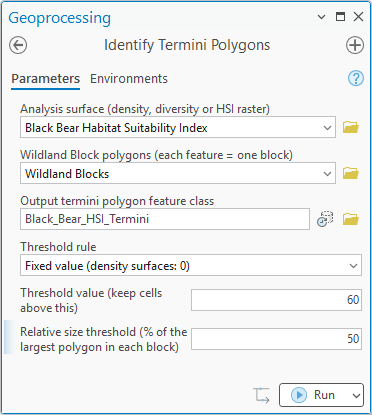
Task: Click the Identify Termini Polygons title
Action: (x=187, y=45)
